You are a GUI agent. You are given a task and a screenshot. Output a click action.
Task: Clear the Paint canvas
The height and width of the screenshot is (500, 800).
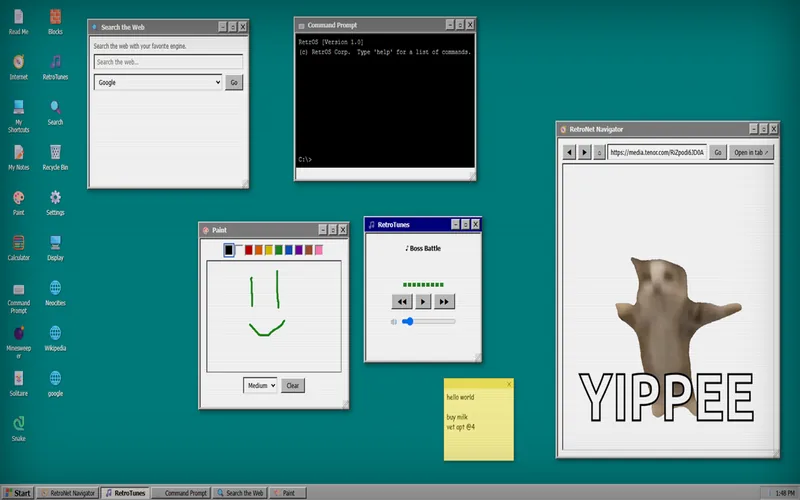pos(293,386)
